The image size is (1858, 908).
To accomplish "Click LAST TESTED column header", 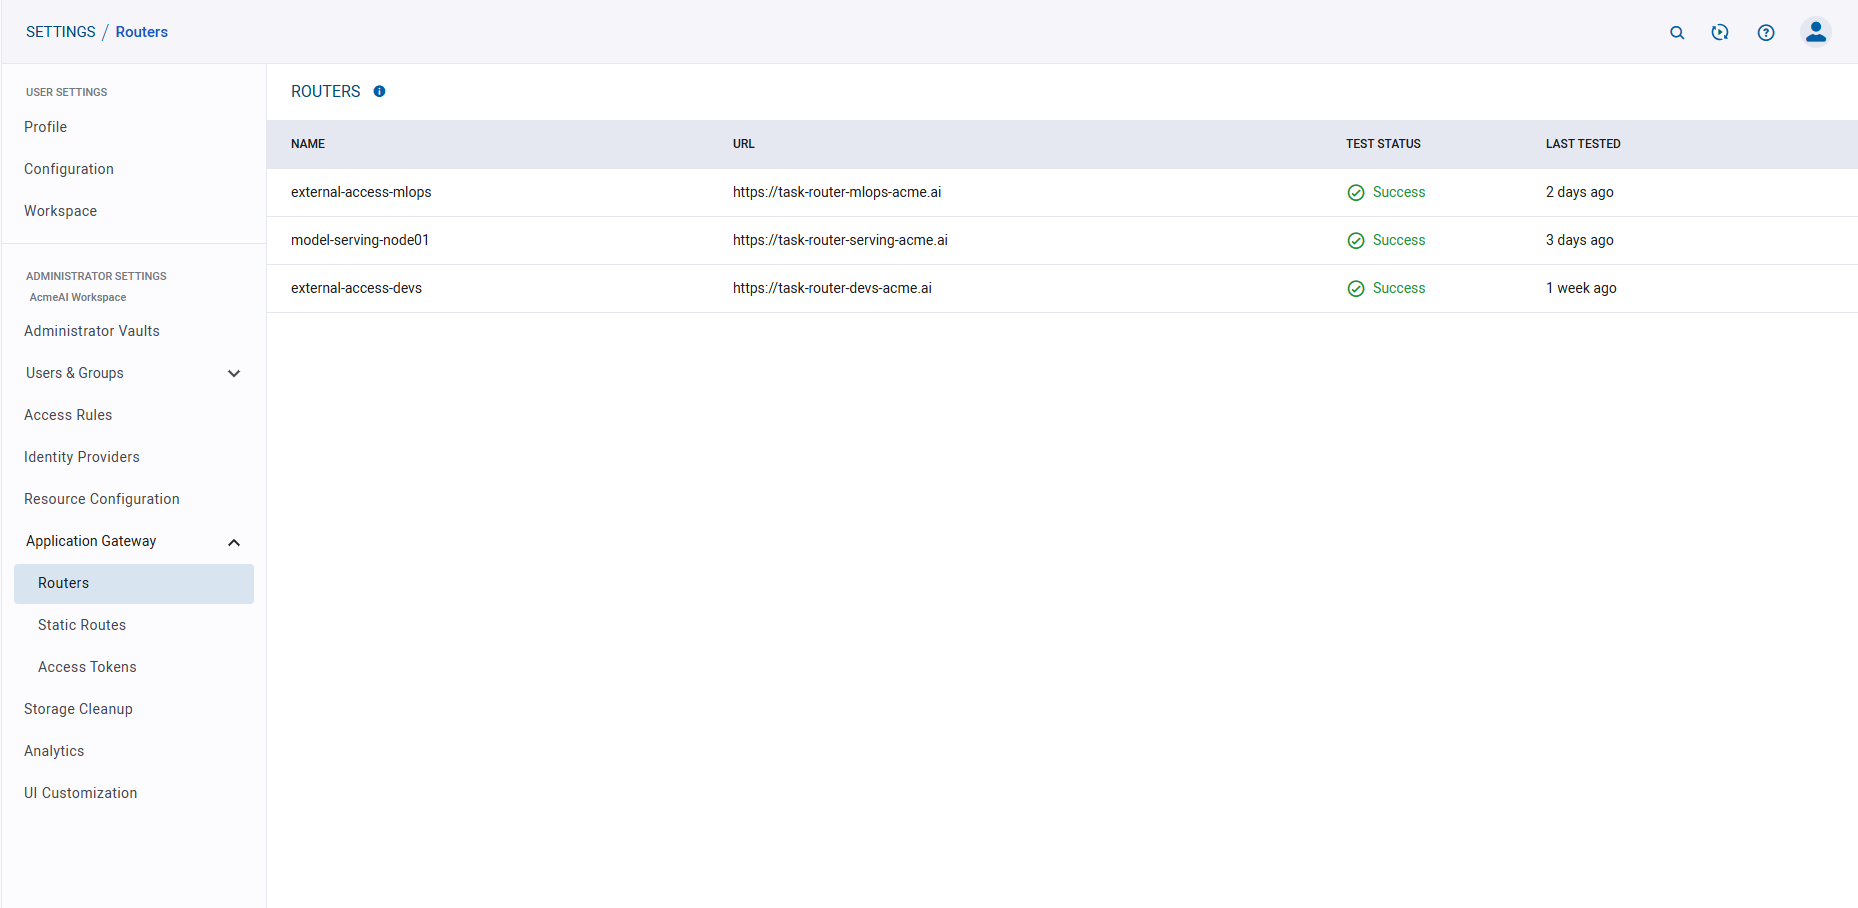I will [1583, 144].
